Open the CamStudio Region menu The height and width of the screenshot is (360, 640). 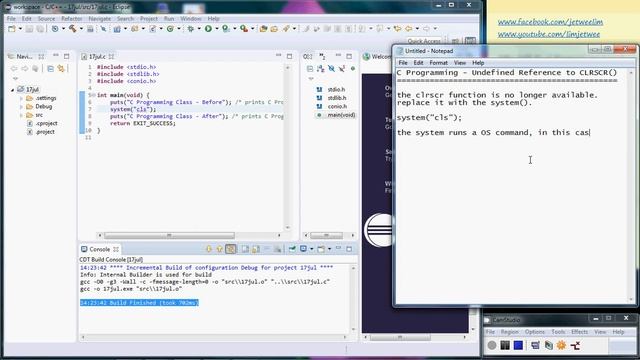[x=509, y=332]
